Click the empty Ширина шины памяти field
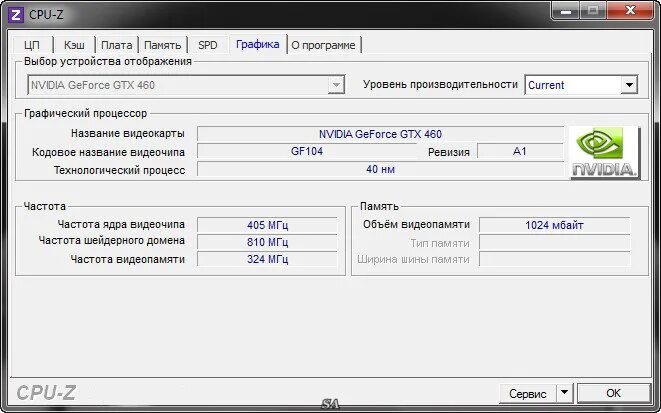Screen dimensions: 661x413 point(554,259)
